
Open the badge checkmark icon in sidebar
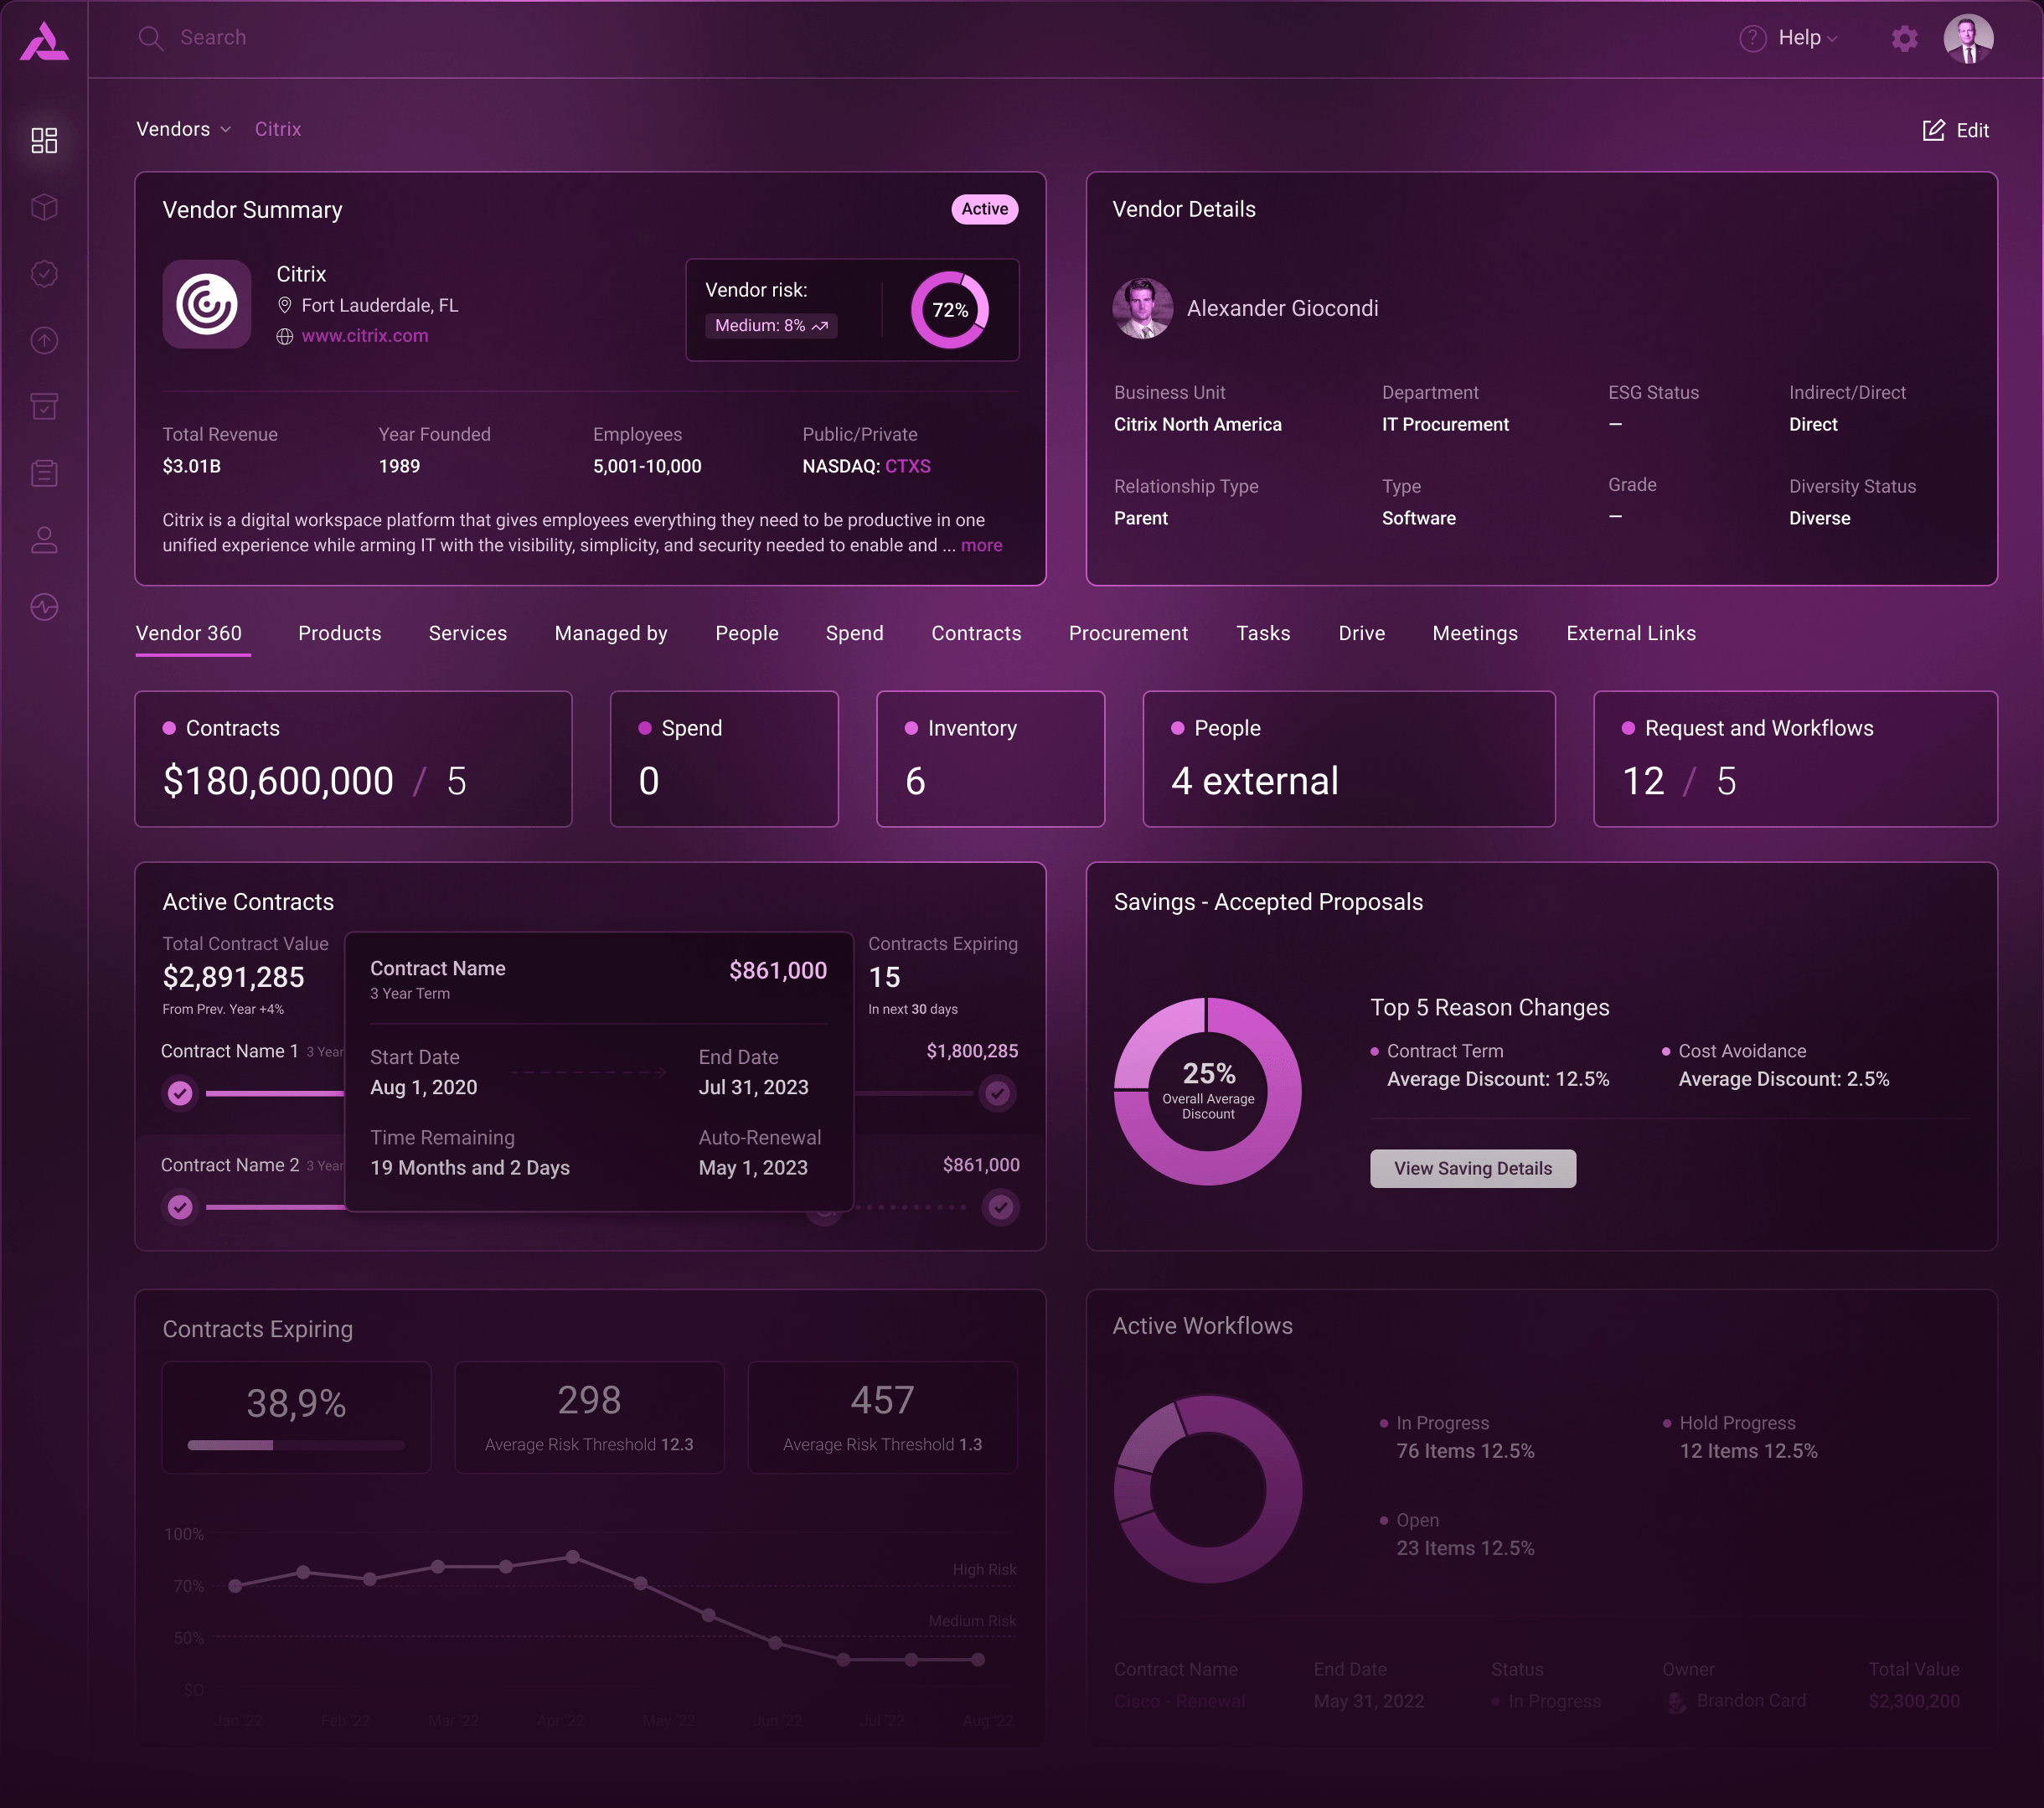pyautogui.click(x=44, y=273)
